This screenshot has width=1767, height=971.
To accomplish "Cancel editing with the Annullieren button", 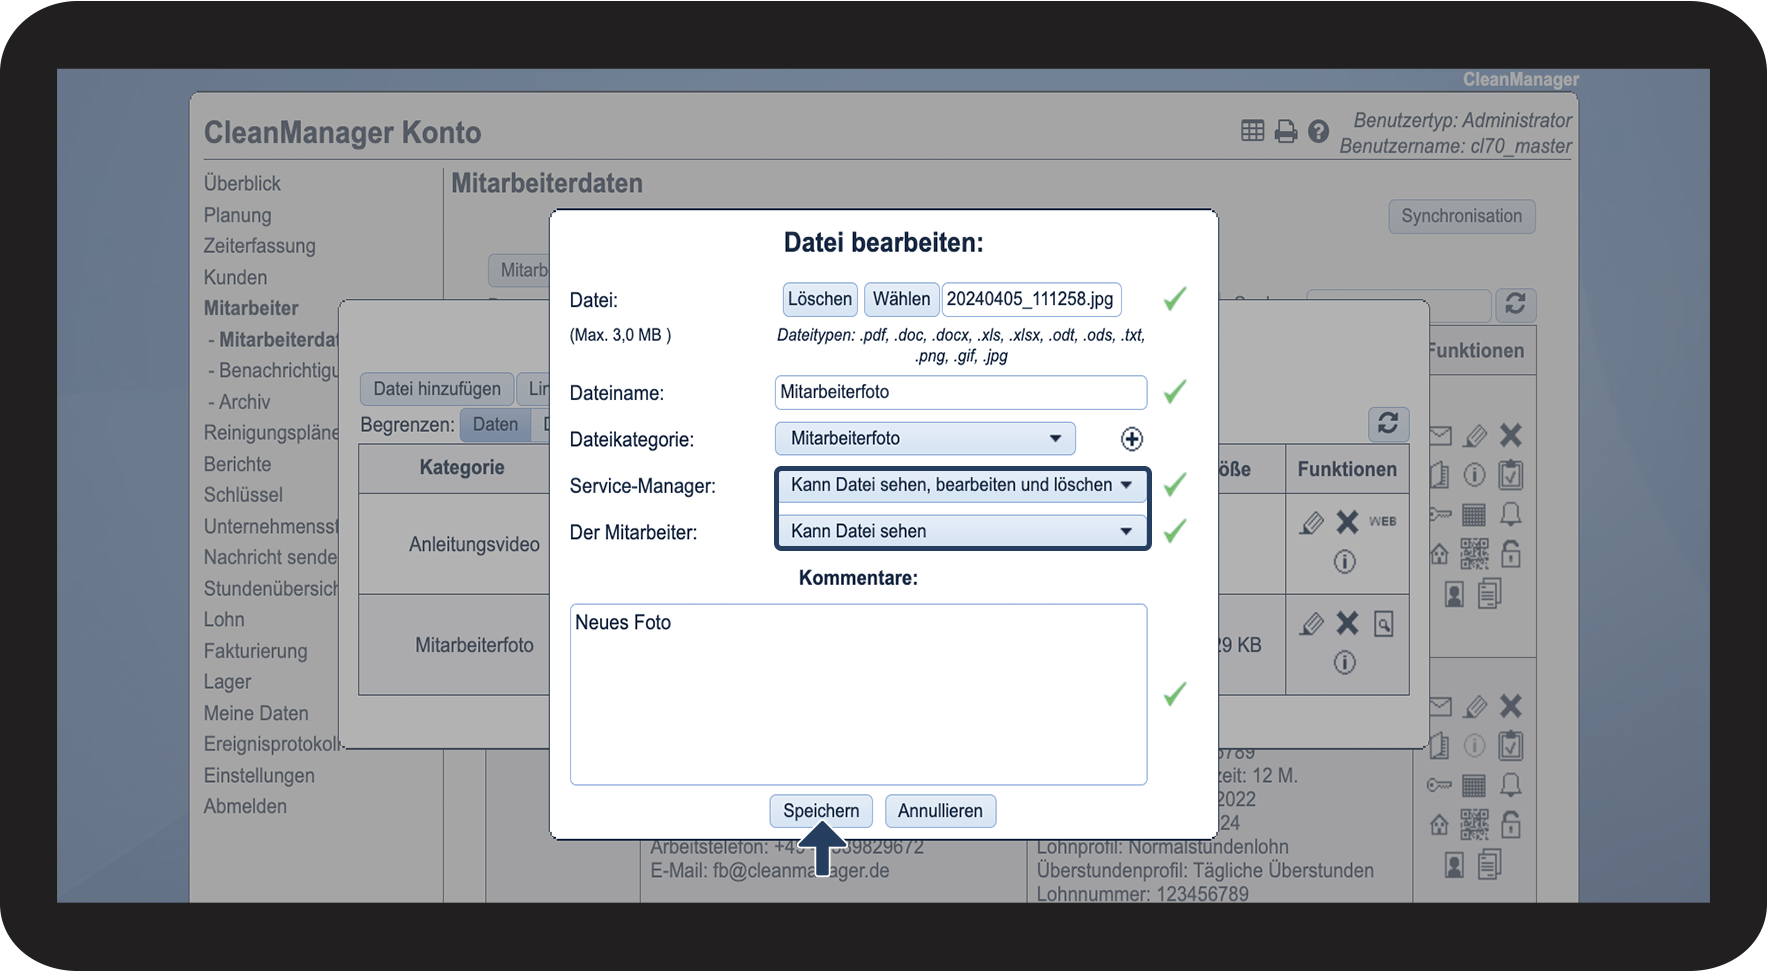I will click(x=939, y=811).
